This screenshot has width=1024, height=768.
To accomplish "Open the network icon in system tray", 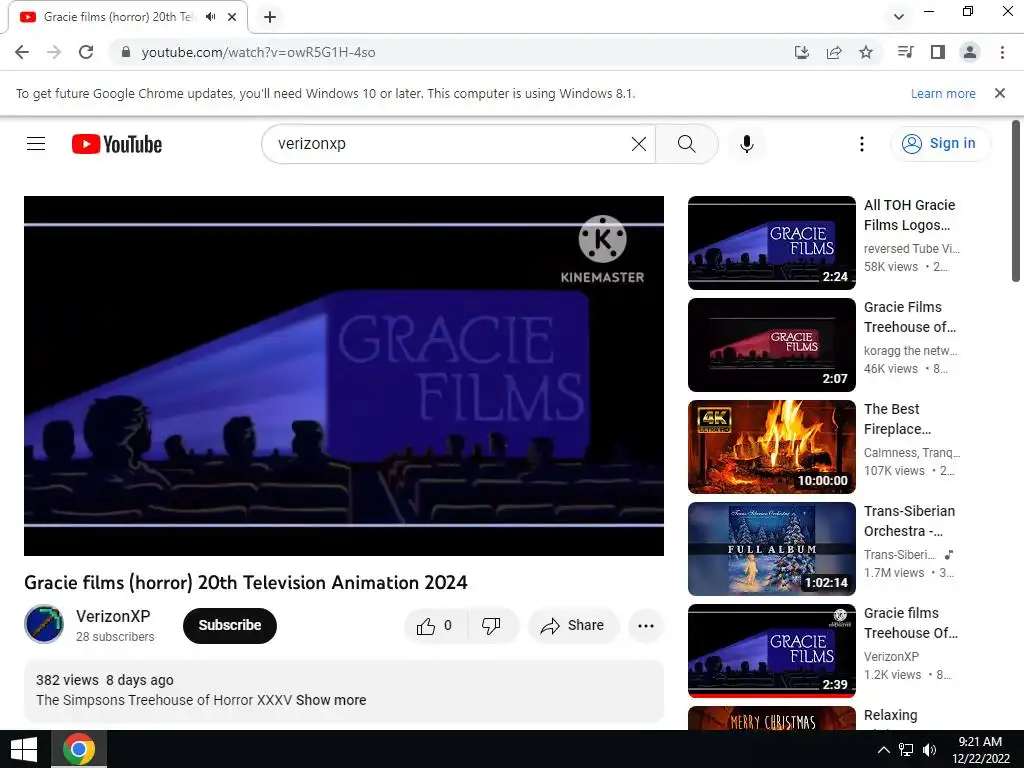I will (906, 750).
